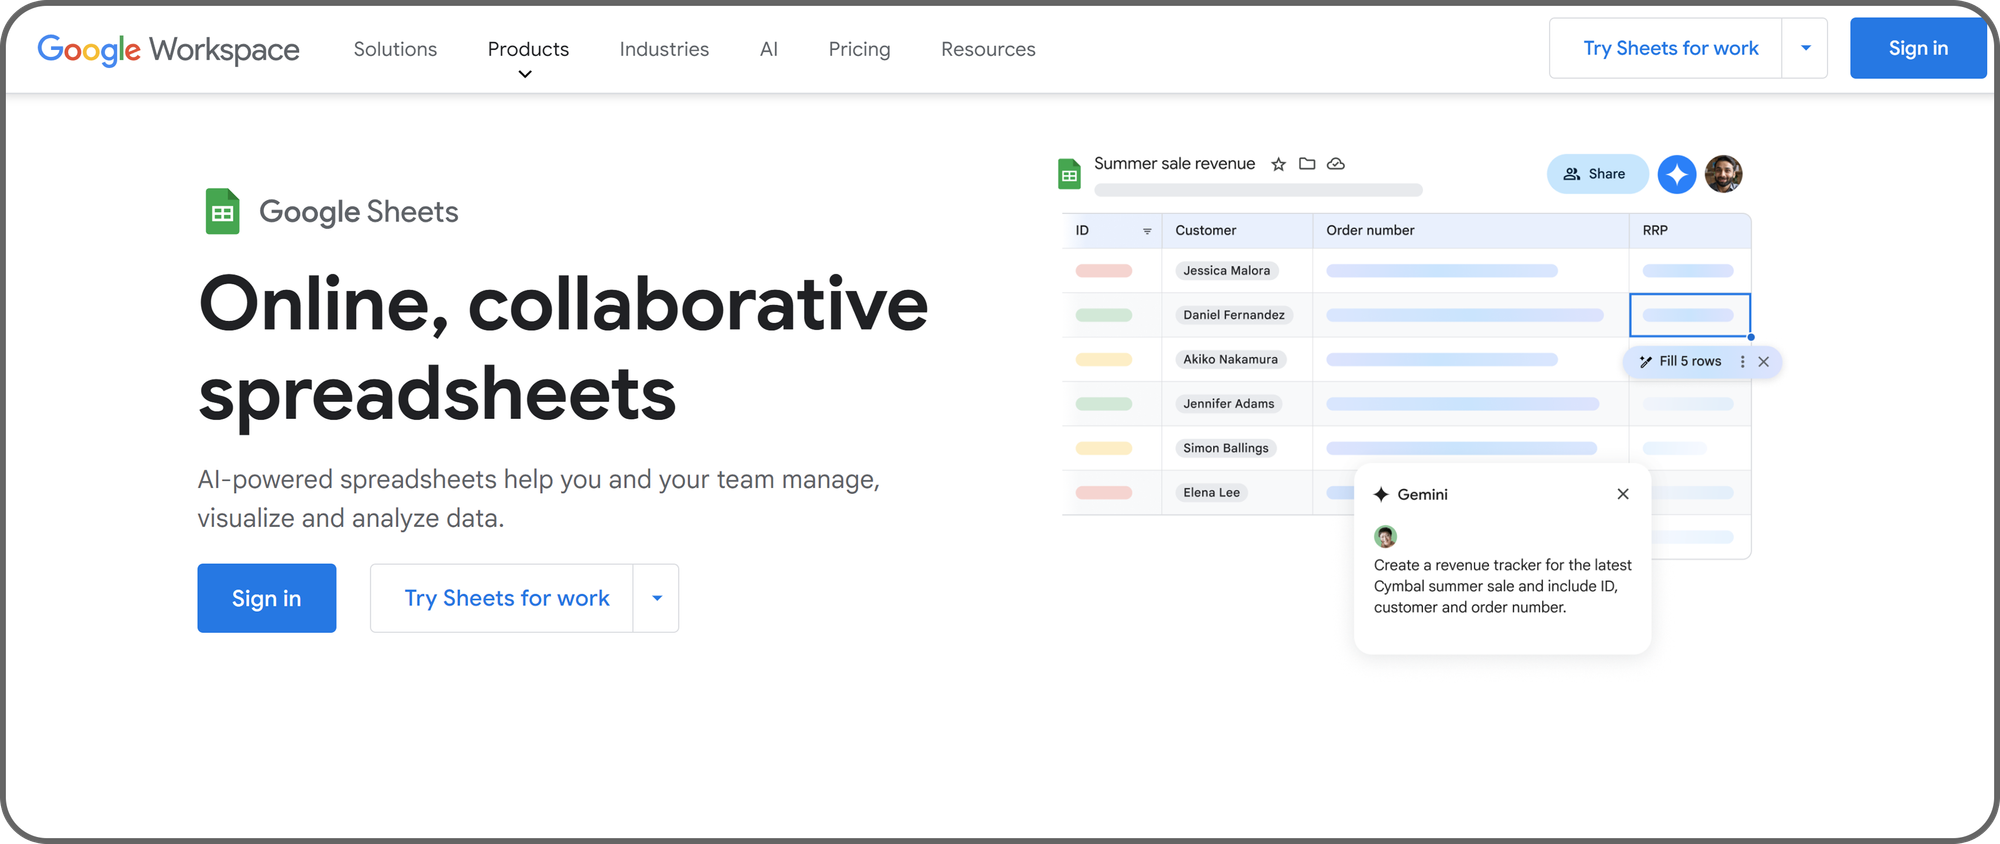The height and width of the screenshot is (844, 2000).
Task: Click the Share button
Action: click(1597, 174)
